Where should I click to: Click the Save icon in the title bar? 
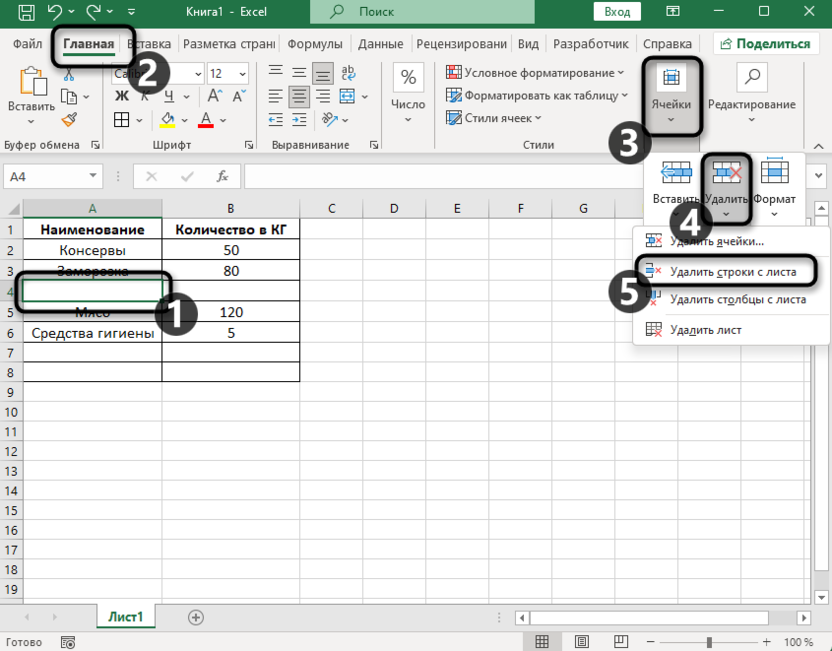(x=27, y=12)
